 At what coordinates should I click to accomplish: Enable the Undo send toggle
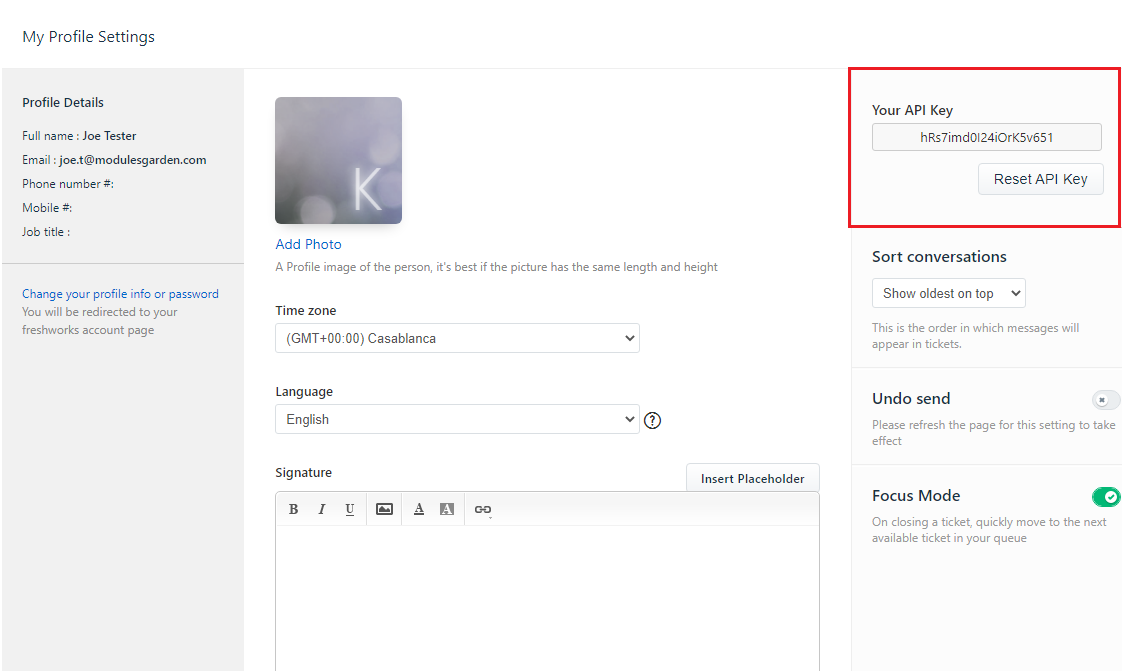pyautogui.click(x=1105, y=400)
